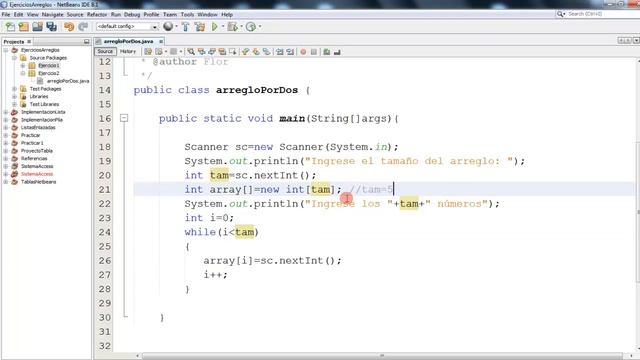Click the editor horizontal scrollbar
Screen dimensions: 640x360
pos(382,356)
